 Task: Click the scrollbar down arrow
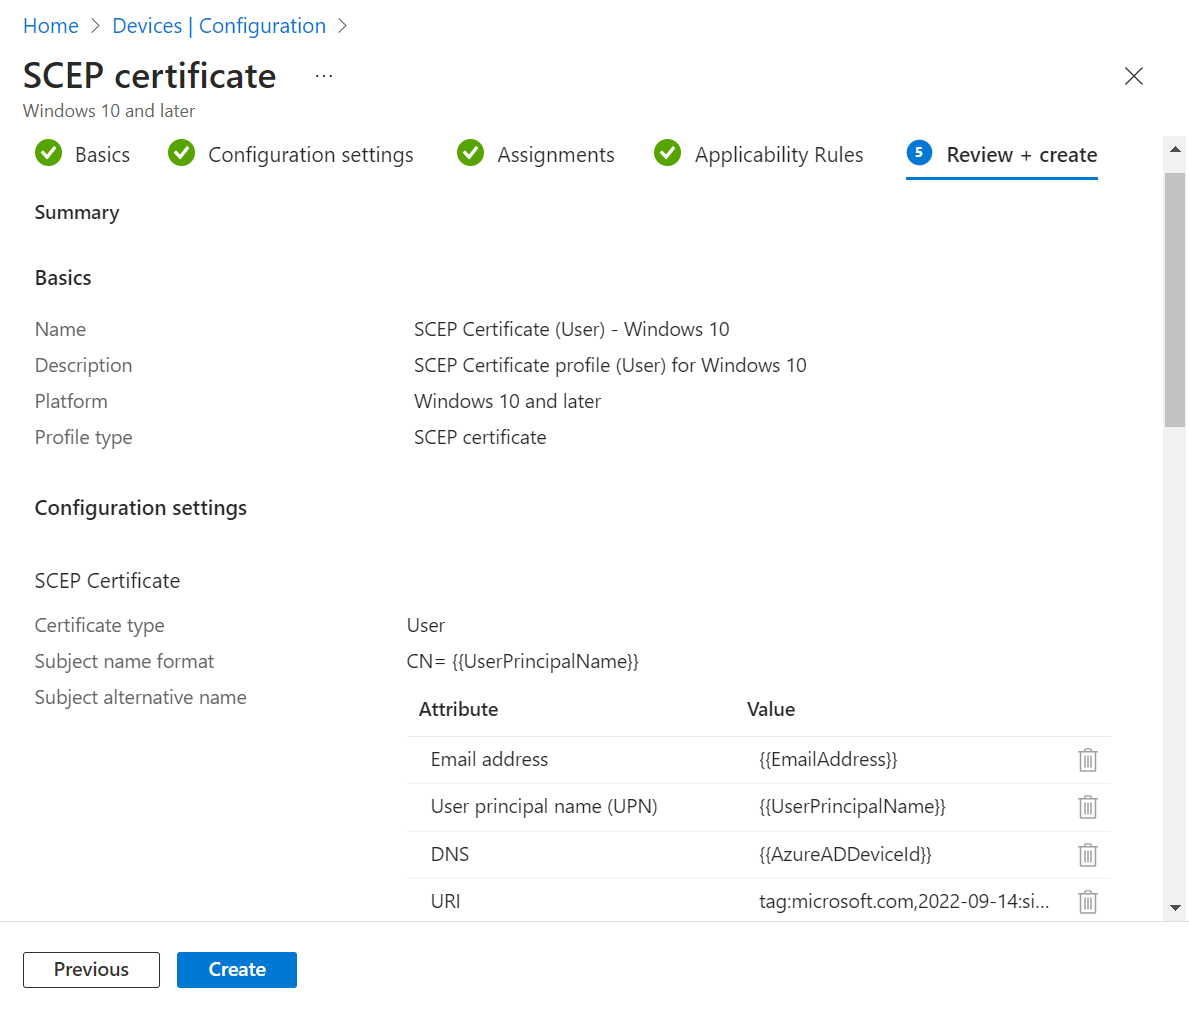[1175, 908]
